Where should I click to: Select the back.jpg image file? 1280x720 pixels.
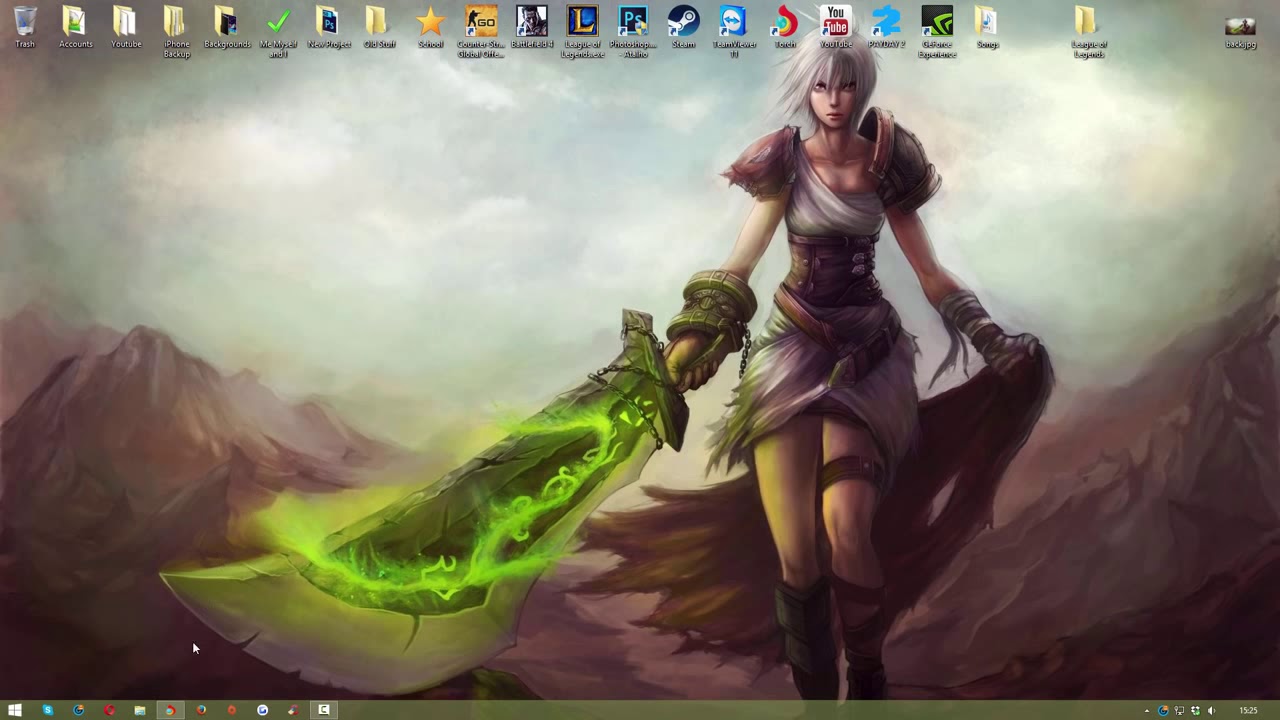tap(1240, 30)
